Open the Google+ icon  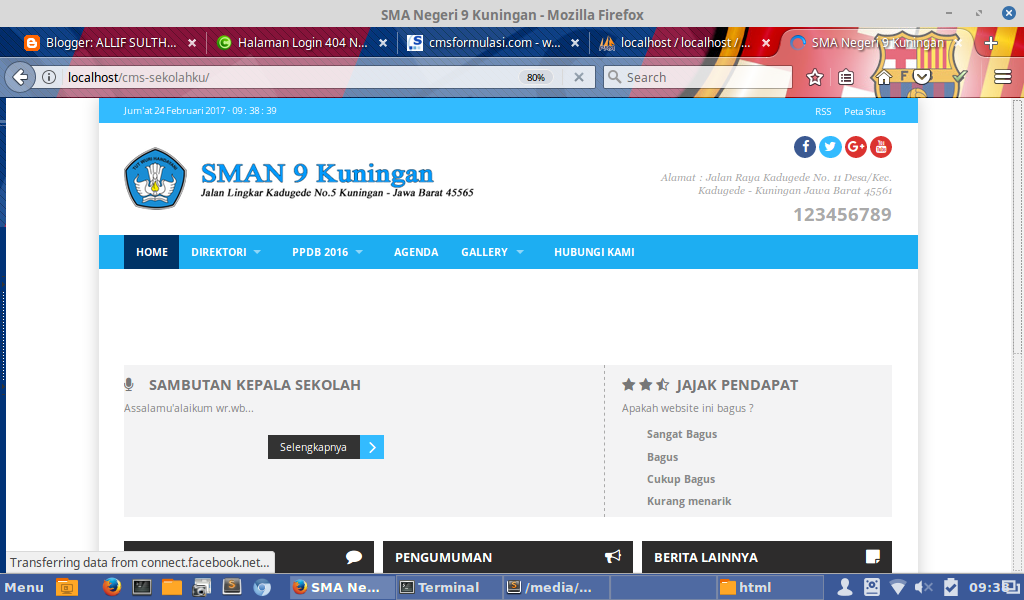point(855,146)
